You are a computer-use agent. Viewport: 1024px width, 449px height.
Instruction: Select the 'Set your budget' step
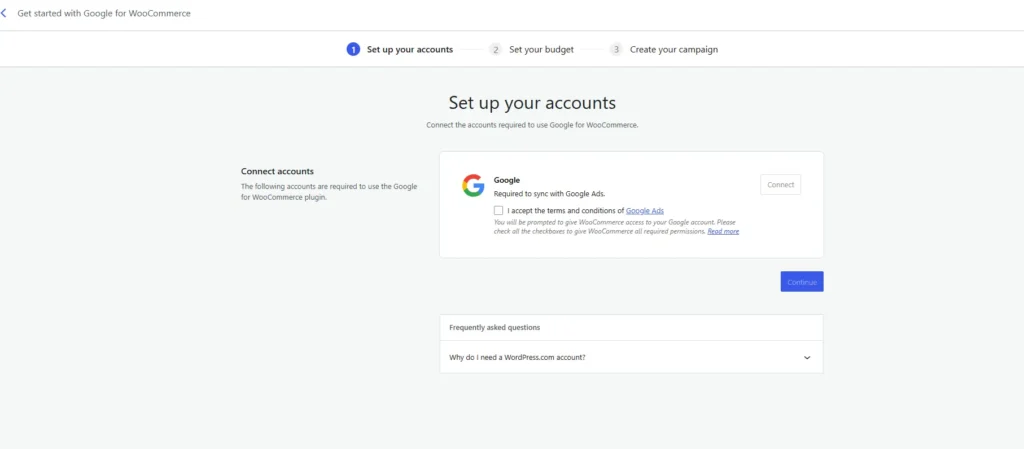[541, 50]
